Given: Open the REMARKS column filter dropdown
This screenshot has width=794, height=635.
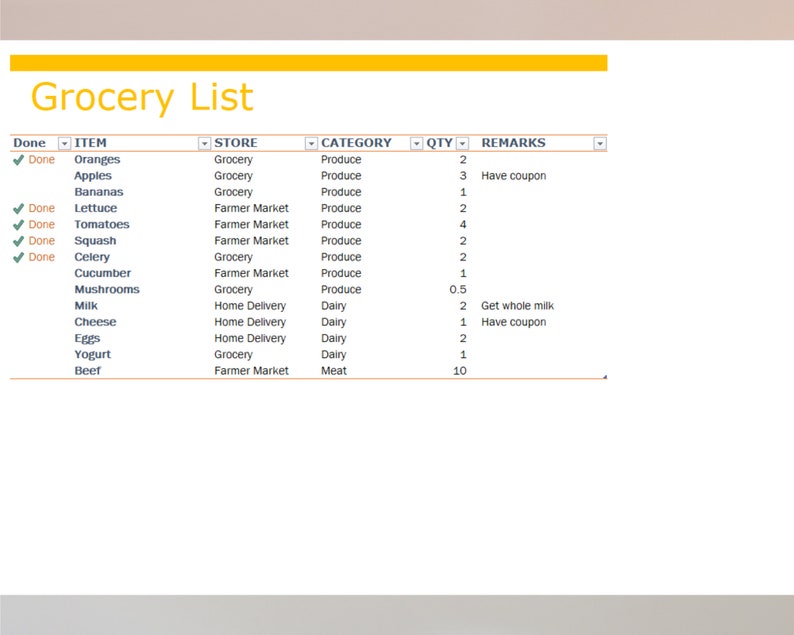Looking at the screenshot, I should 599,144.
